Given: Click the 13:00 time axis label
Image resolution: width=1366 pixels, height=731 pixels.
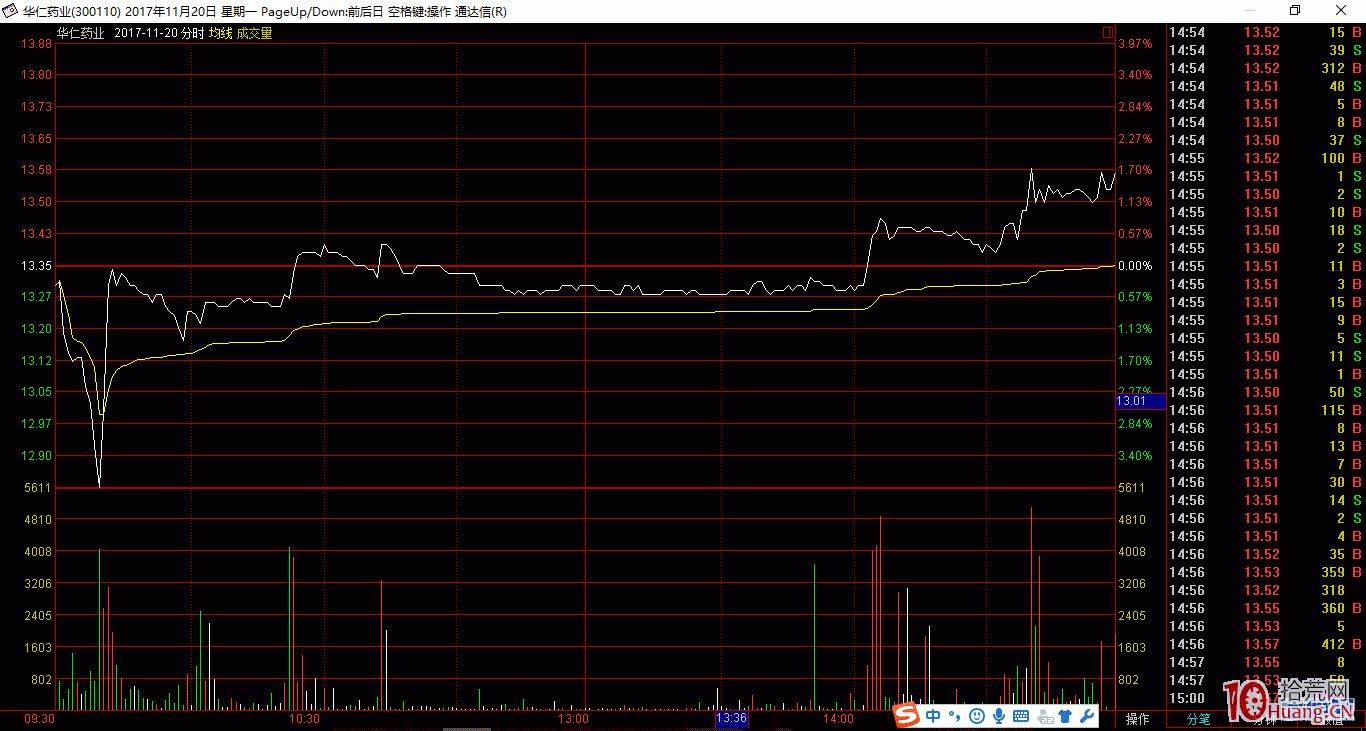Looking at the screenshot, I should pyautogui.click(x=573, y=718).
